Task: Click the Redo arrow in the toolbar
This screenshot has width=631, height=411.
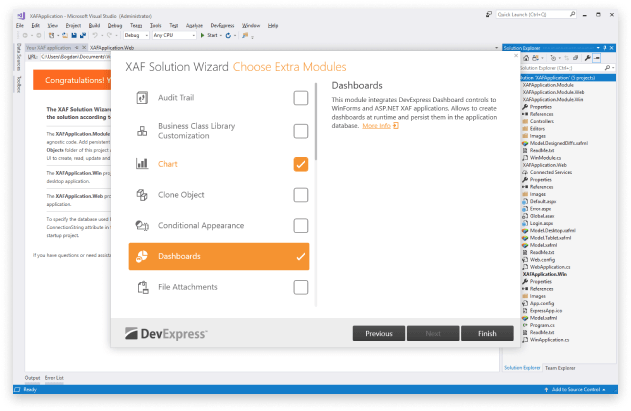Action: pyautogui.click(x=109, y=35)
